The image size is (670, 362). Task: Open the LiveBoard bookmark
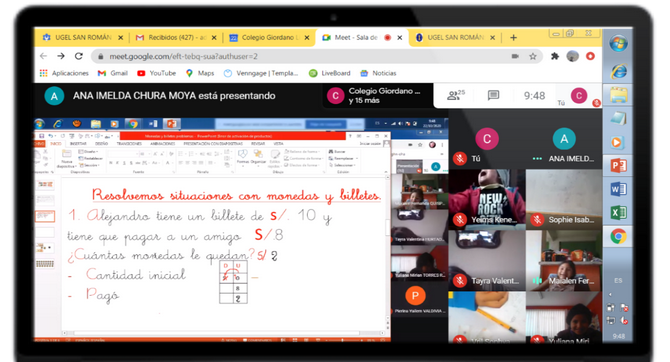pos(329,73)
